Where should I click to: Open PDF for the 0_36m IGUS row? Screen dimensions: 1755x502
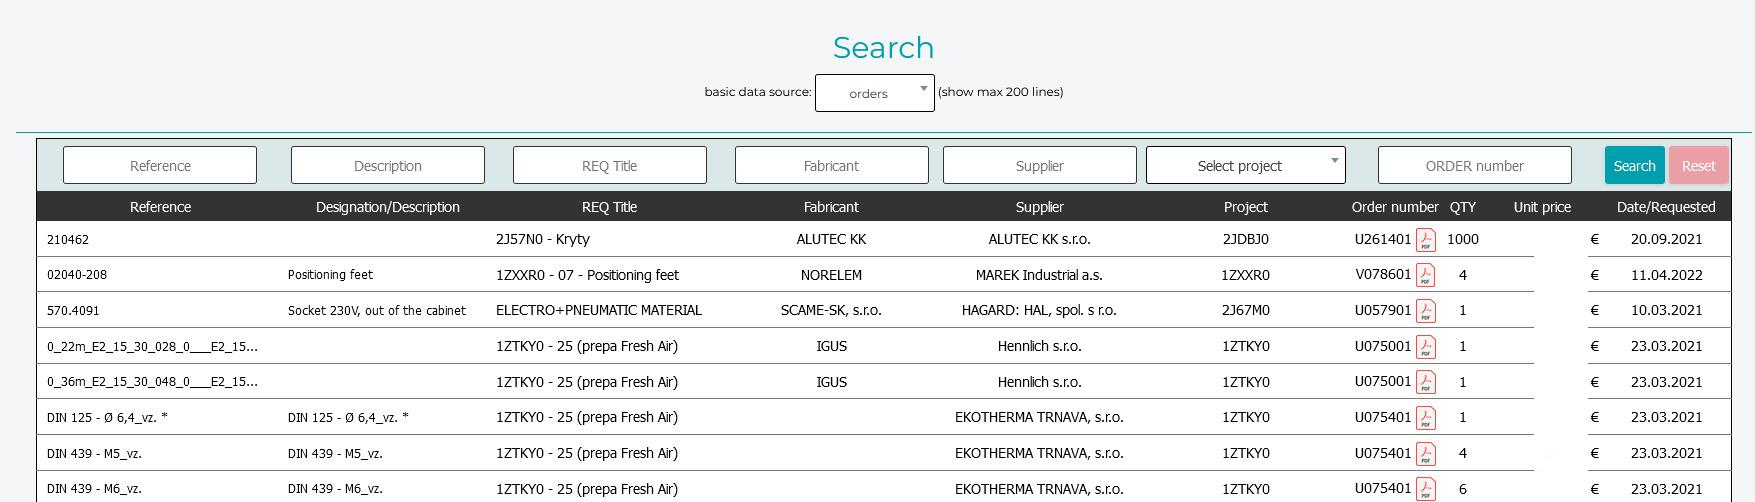pos(1425,382)
